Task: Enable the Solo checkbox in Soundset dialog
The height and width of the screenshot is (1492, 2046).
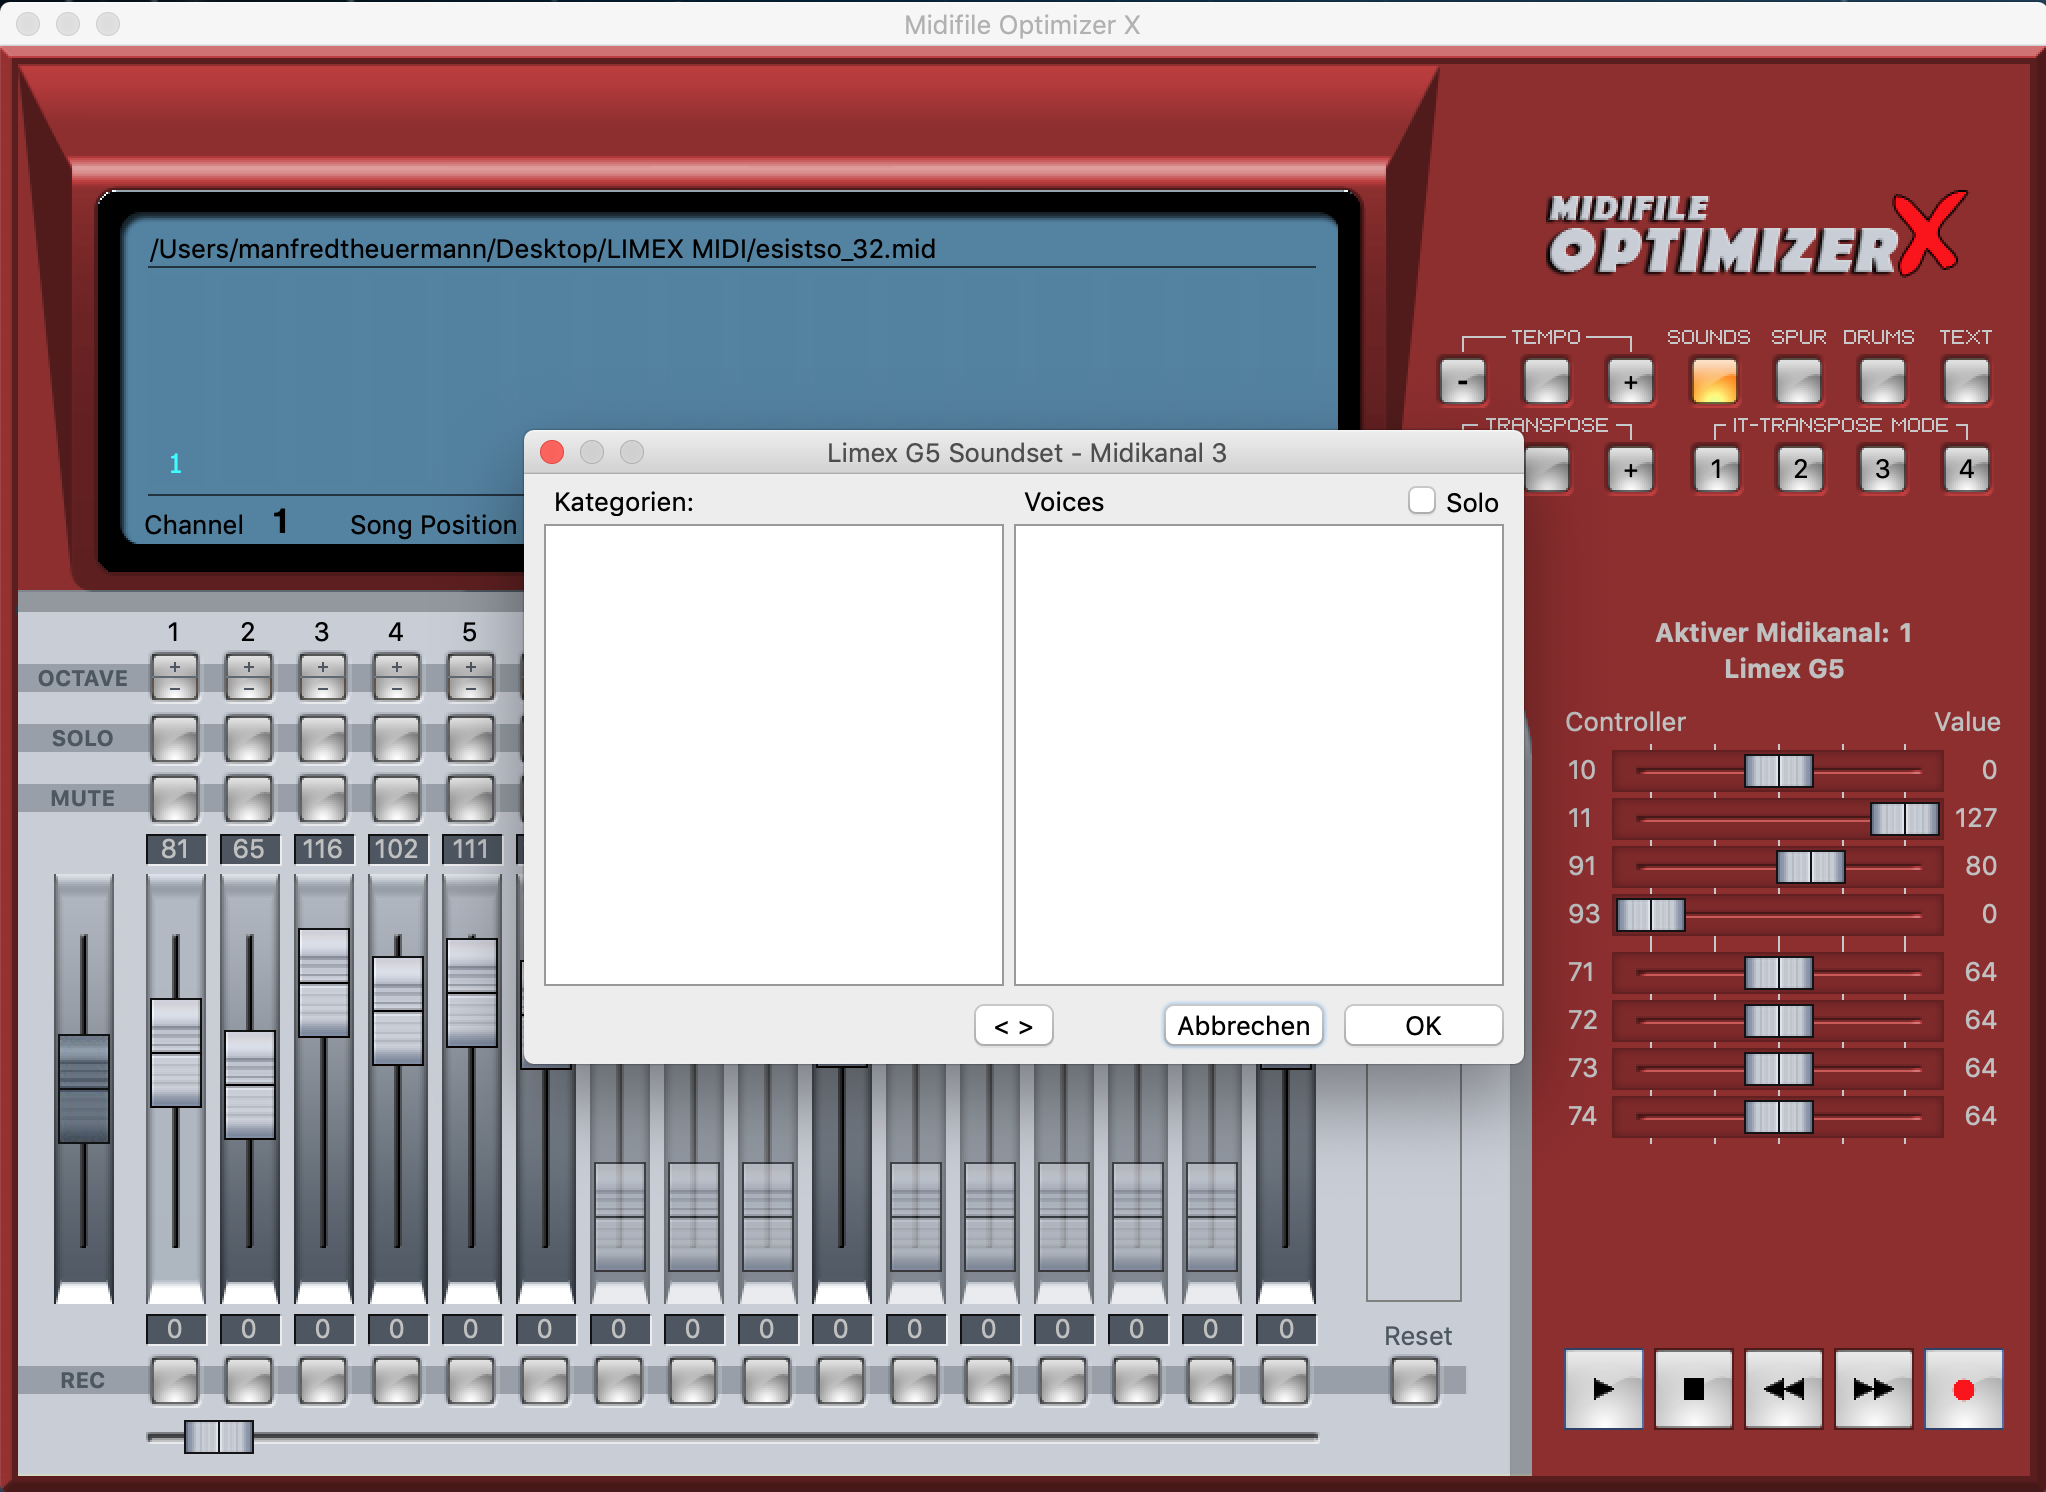Action: pos(1421,501)
